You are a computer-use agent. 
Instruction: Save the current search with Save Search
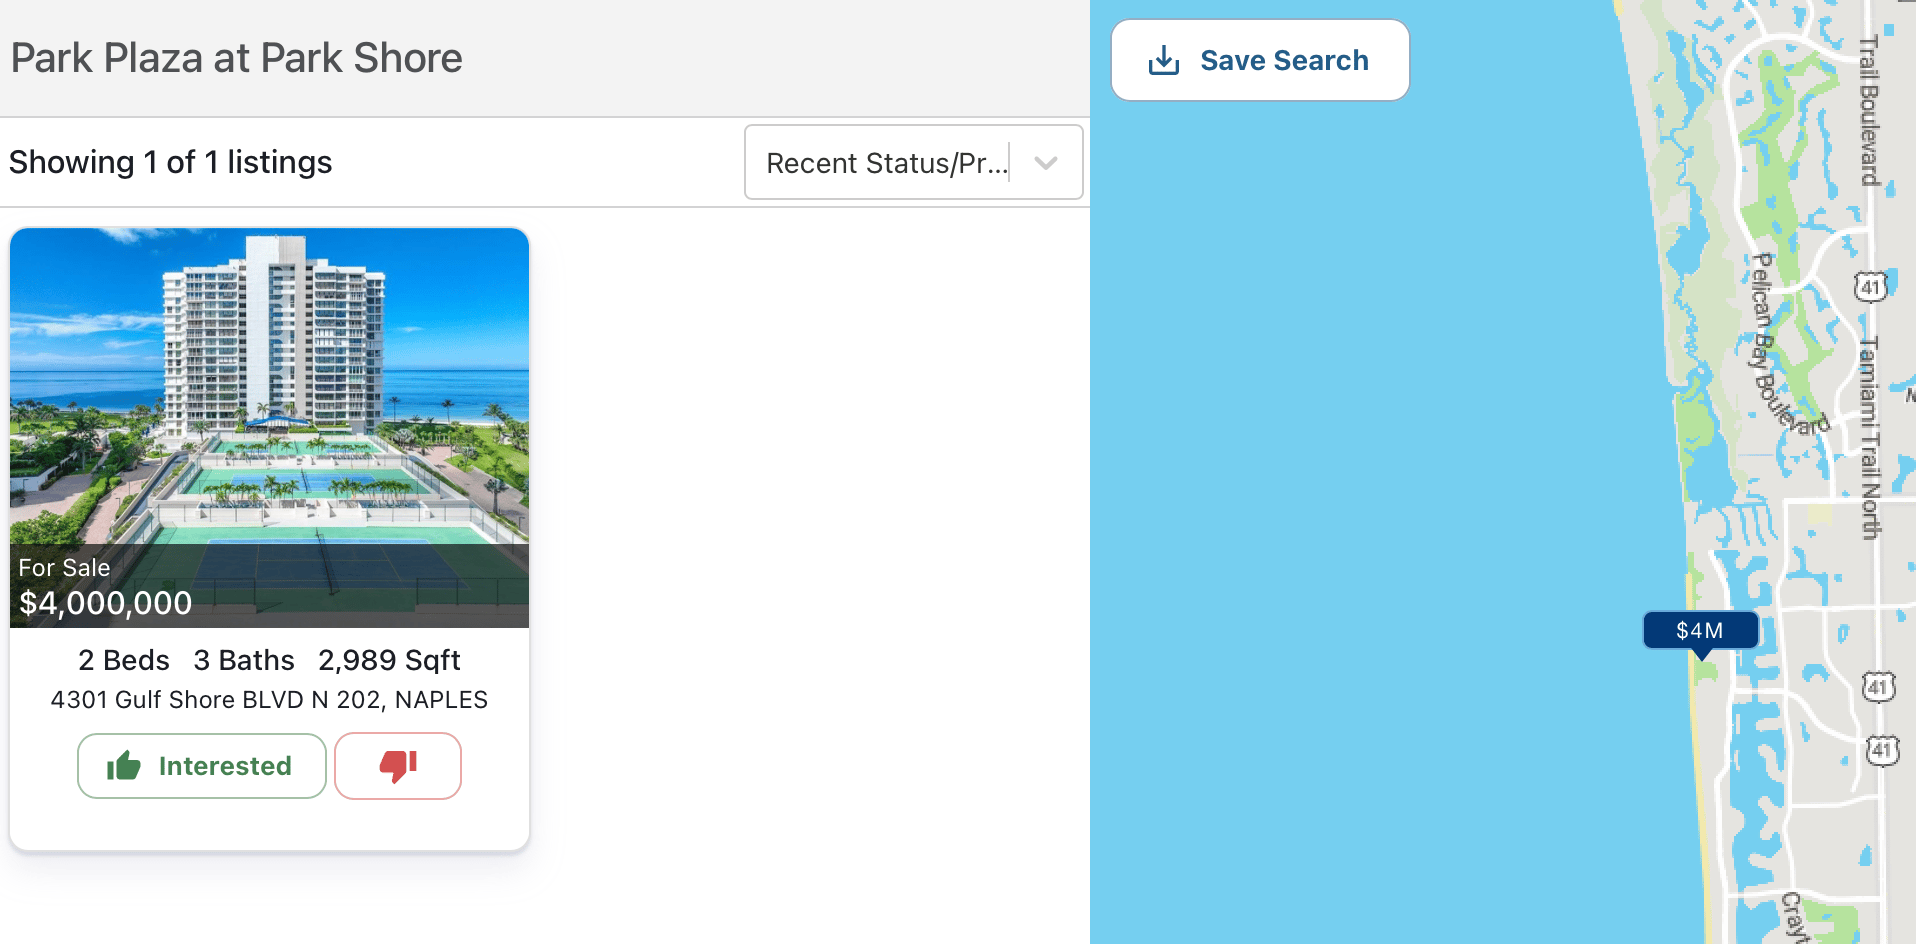pos(1260,61)
